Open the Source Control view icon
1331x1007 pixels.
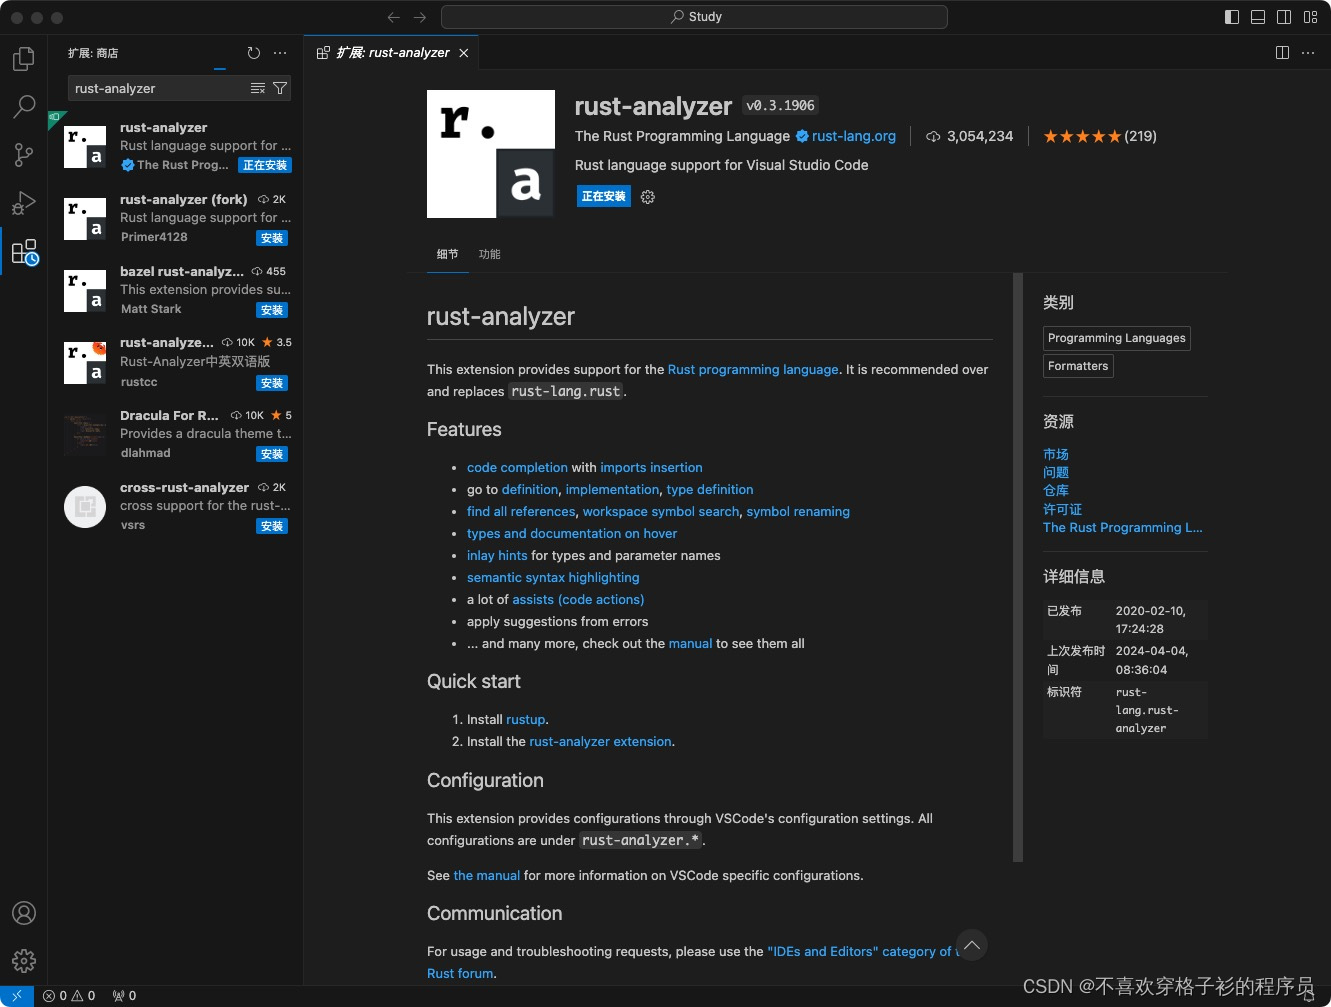point(23,155)
